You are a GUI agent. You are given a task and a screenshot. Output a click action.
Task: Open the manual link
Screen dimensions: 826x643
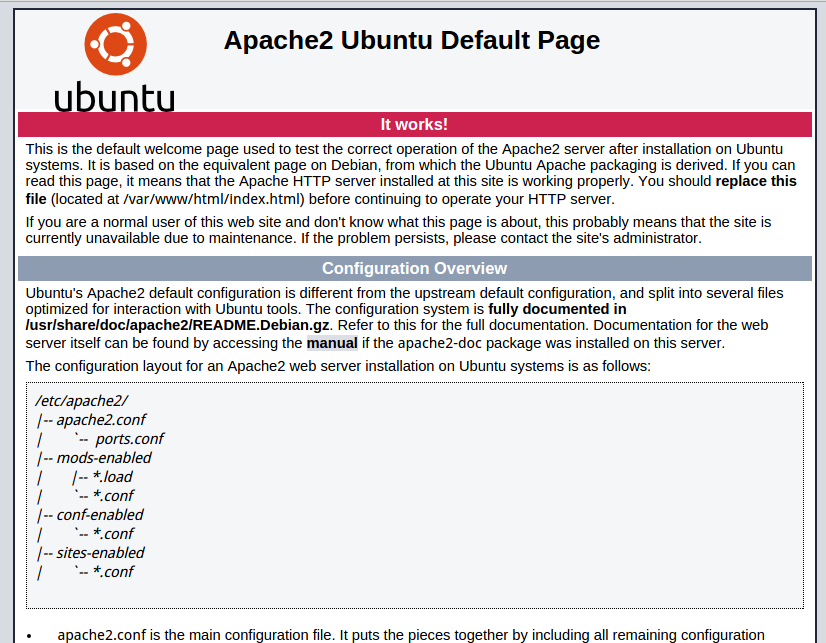332,343
